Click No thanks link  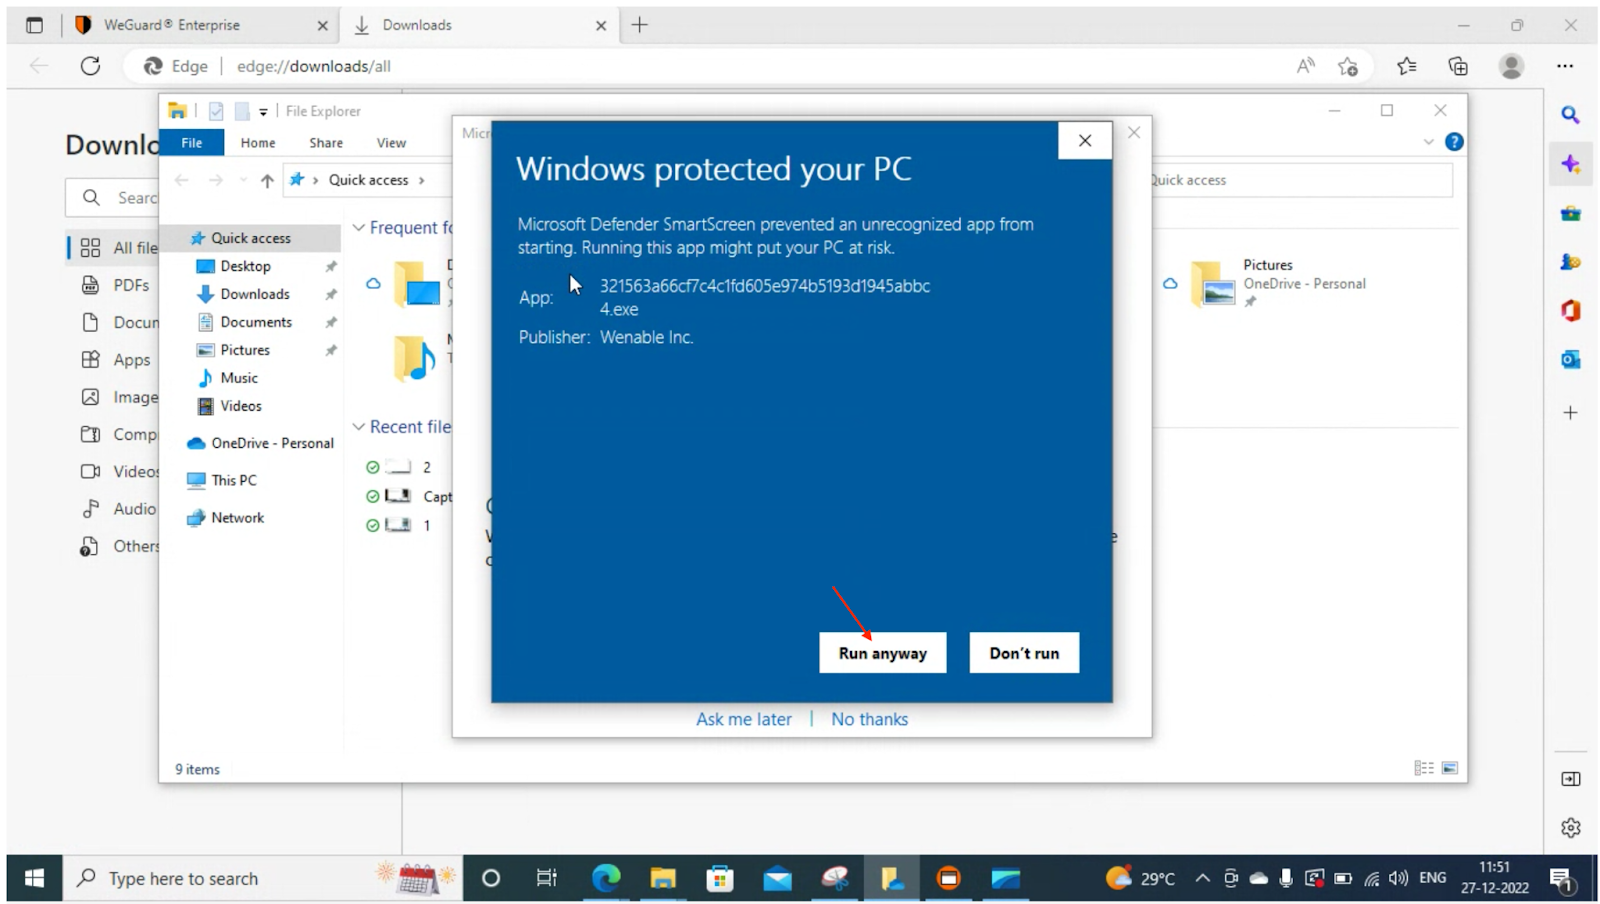click(869, 719)
